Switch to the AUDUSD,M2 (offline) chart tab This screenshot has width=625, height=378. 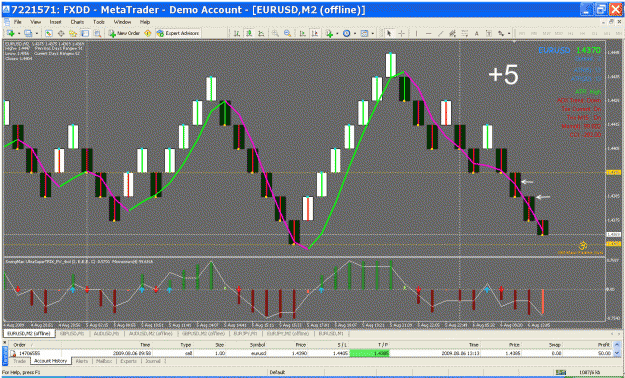click(150, 333)
